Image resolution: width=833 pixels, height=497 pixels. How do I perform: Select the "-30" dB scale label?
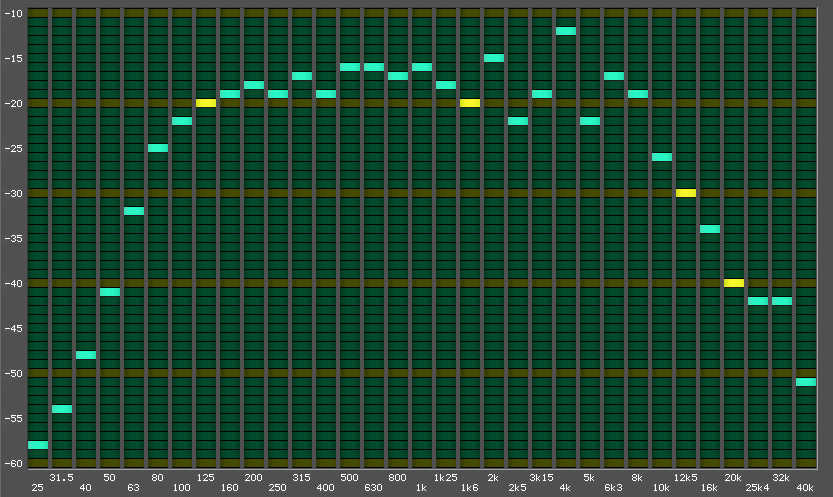[14, 193]
